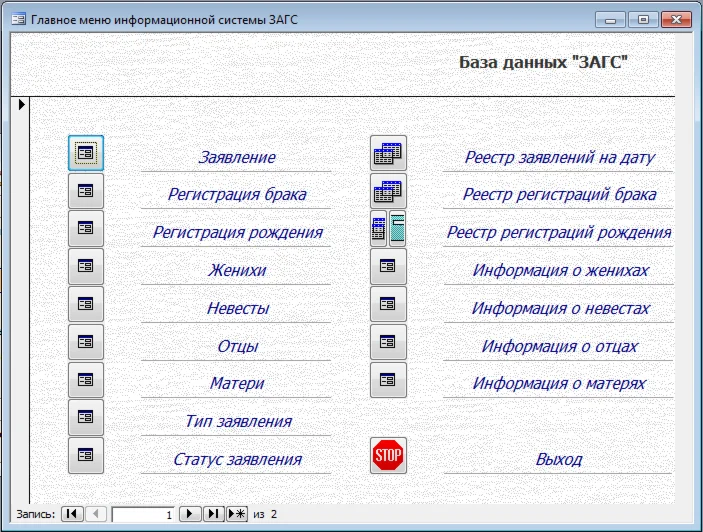This screenshot has height=532, width=703.
Task: Click the Регистрация рождения label
Action: pyautogui.click(x=238, y=233)
